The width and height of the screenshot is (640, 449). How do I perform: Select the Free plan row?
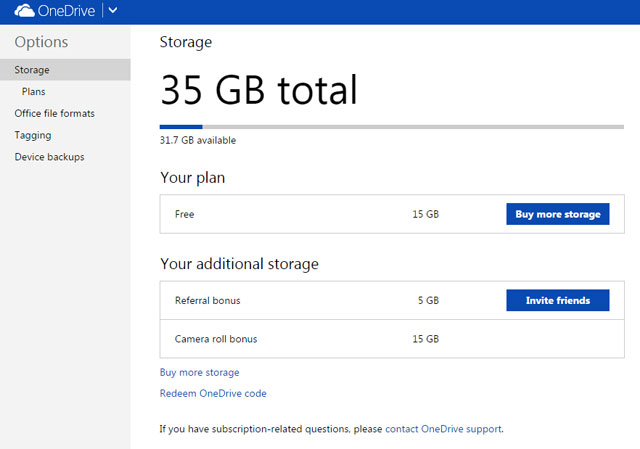[300, 214]
